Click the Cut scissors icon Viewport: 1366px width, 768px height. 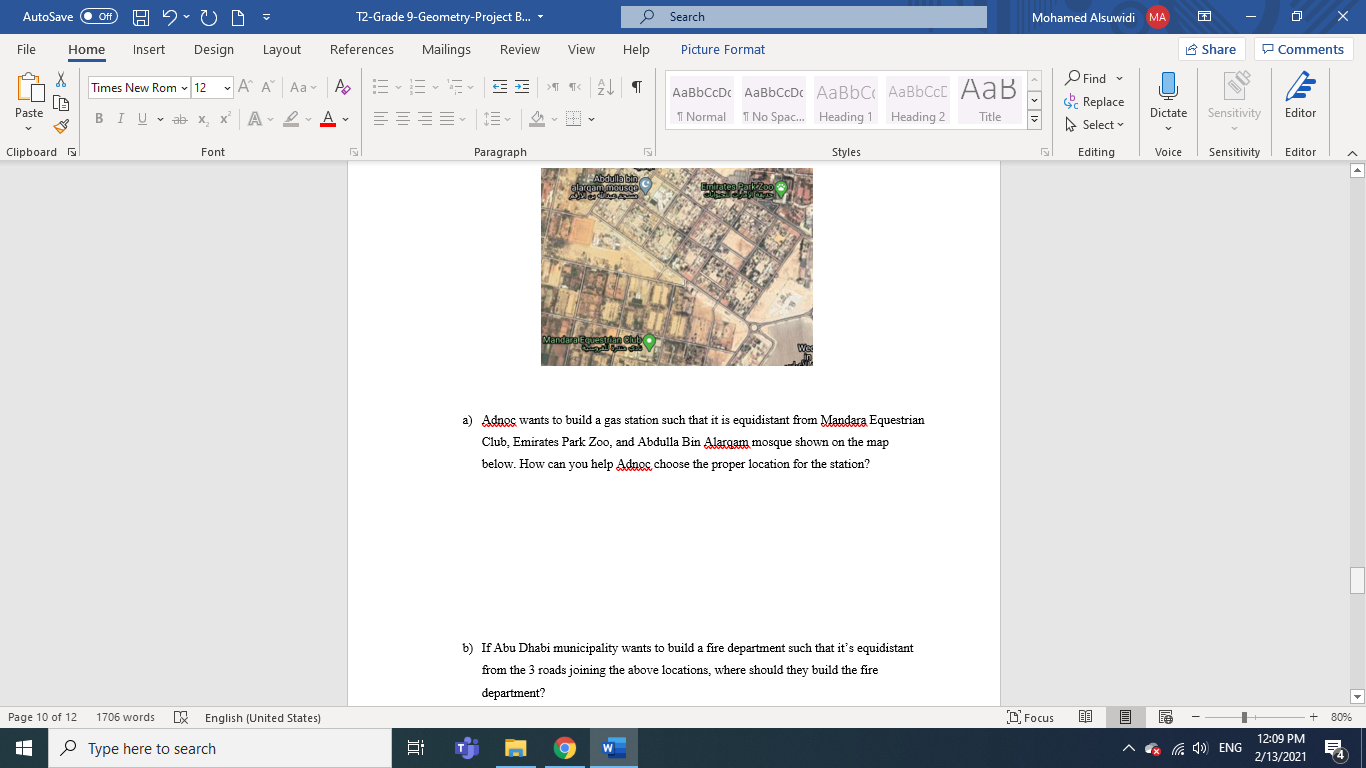point(61,80)
